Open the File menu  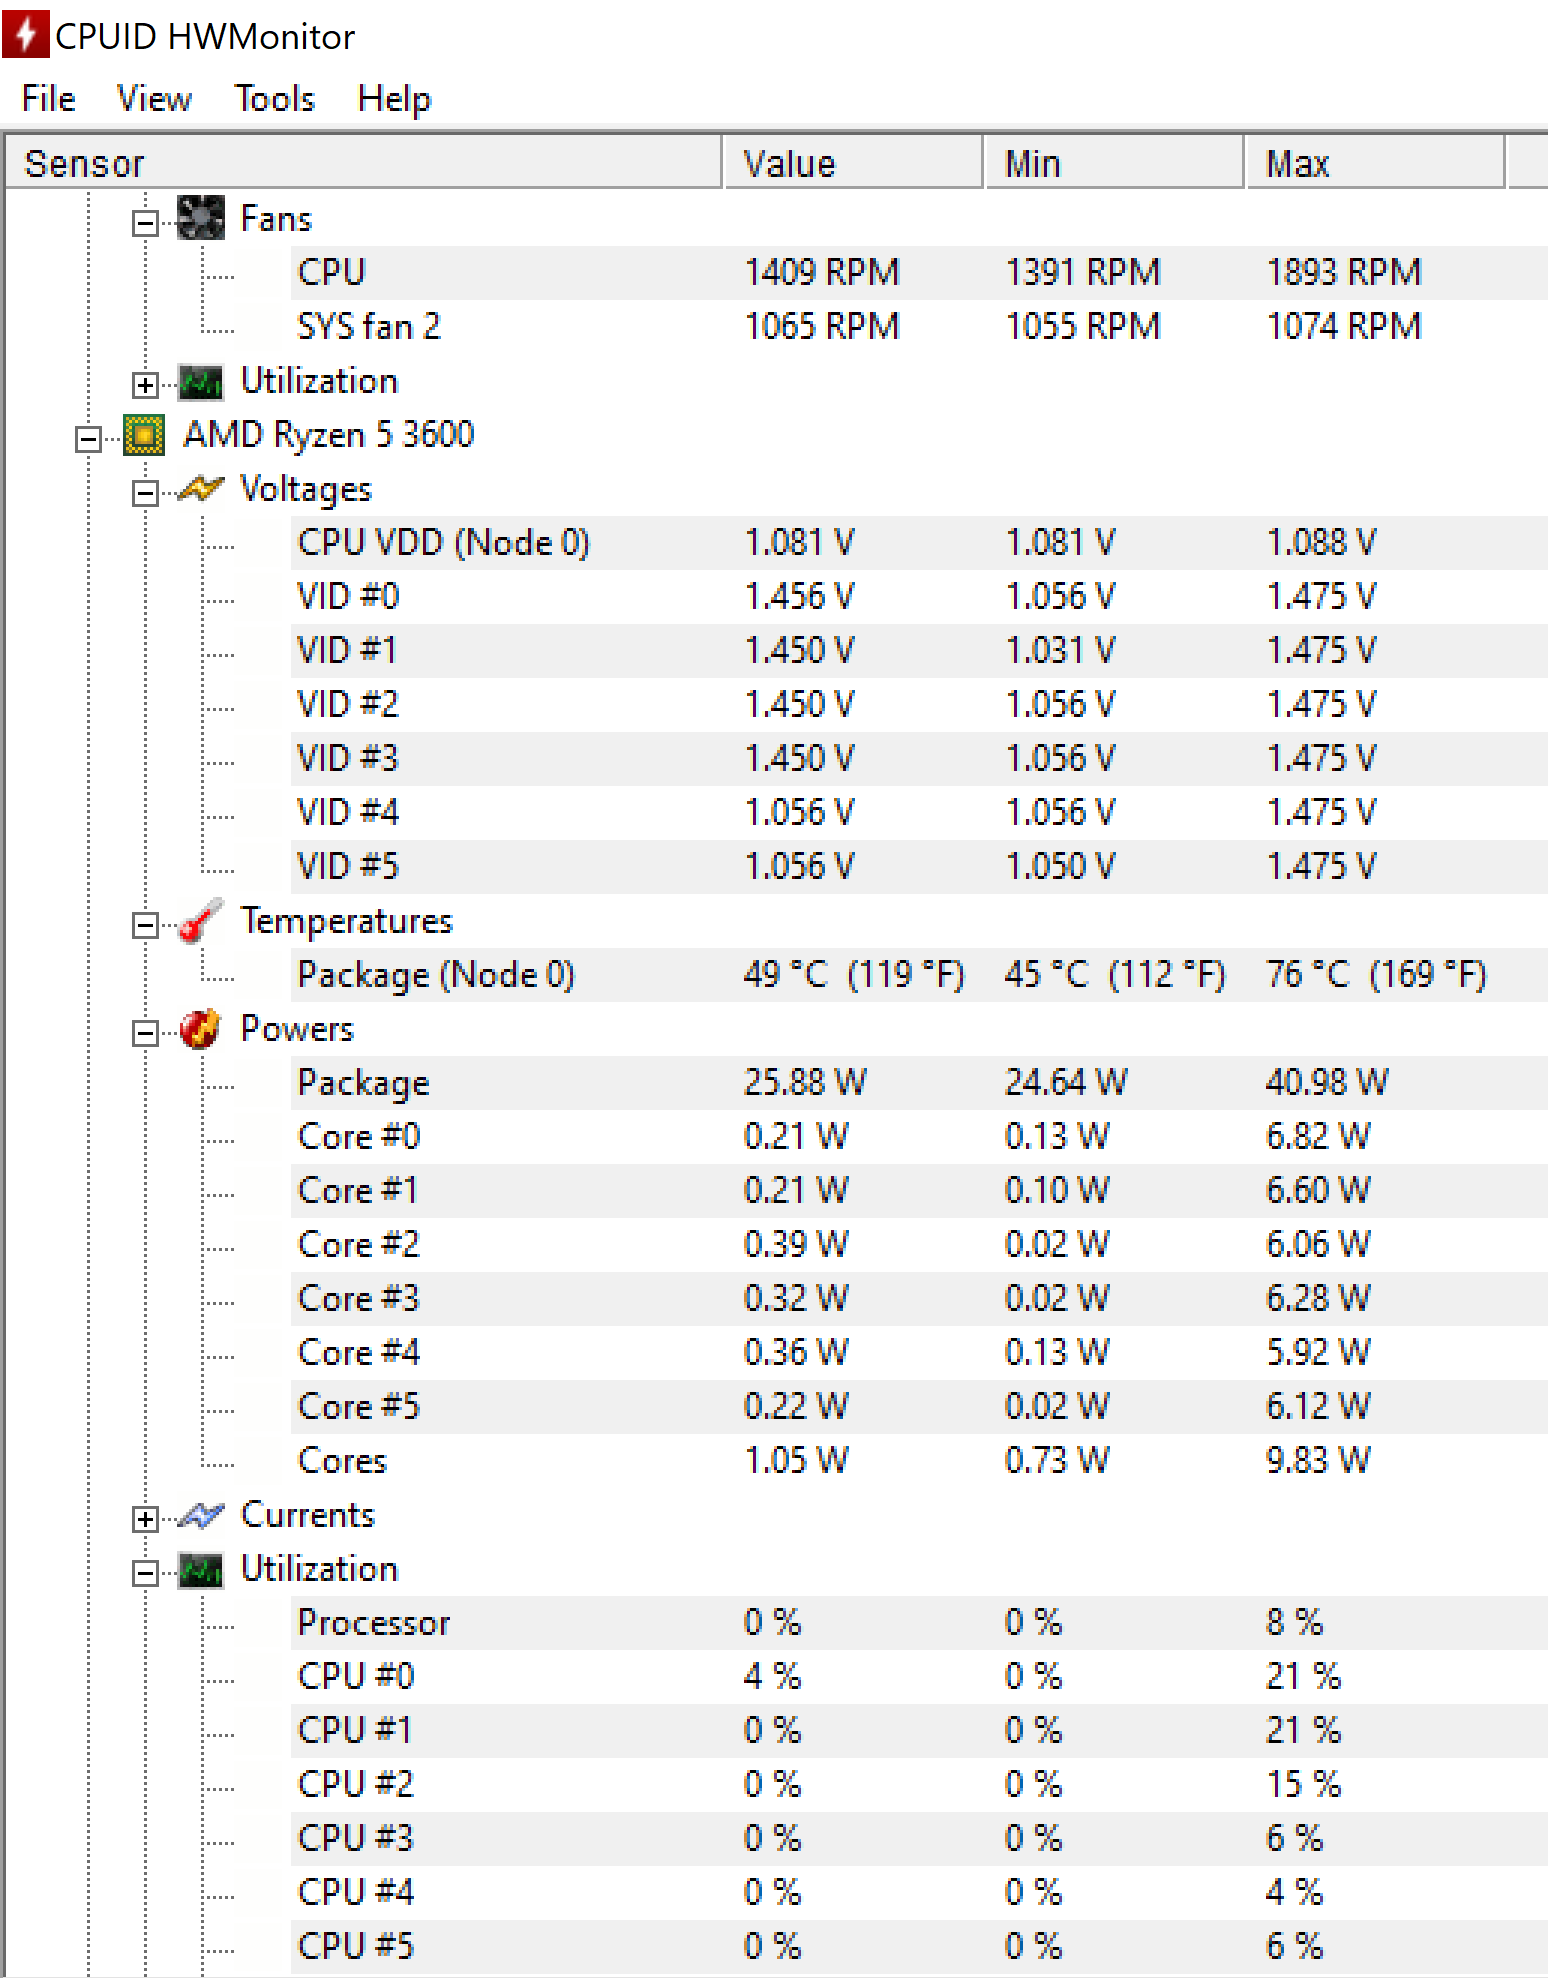point(49,98)
